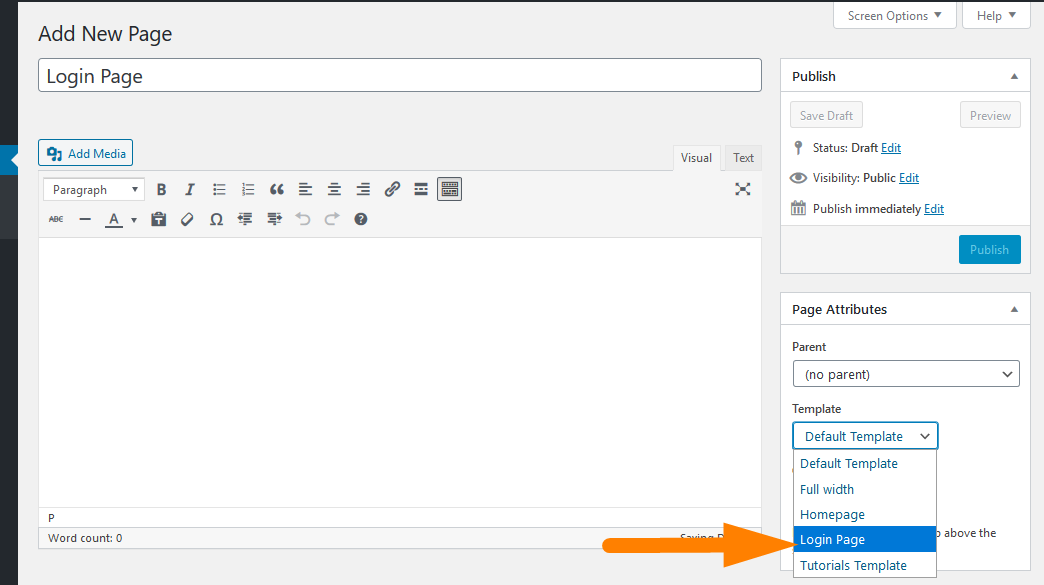The width and height of the screenshot is (1044, 585).
Task: Click the Save Draft button
Action: (x=826, y=115)
